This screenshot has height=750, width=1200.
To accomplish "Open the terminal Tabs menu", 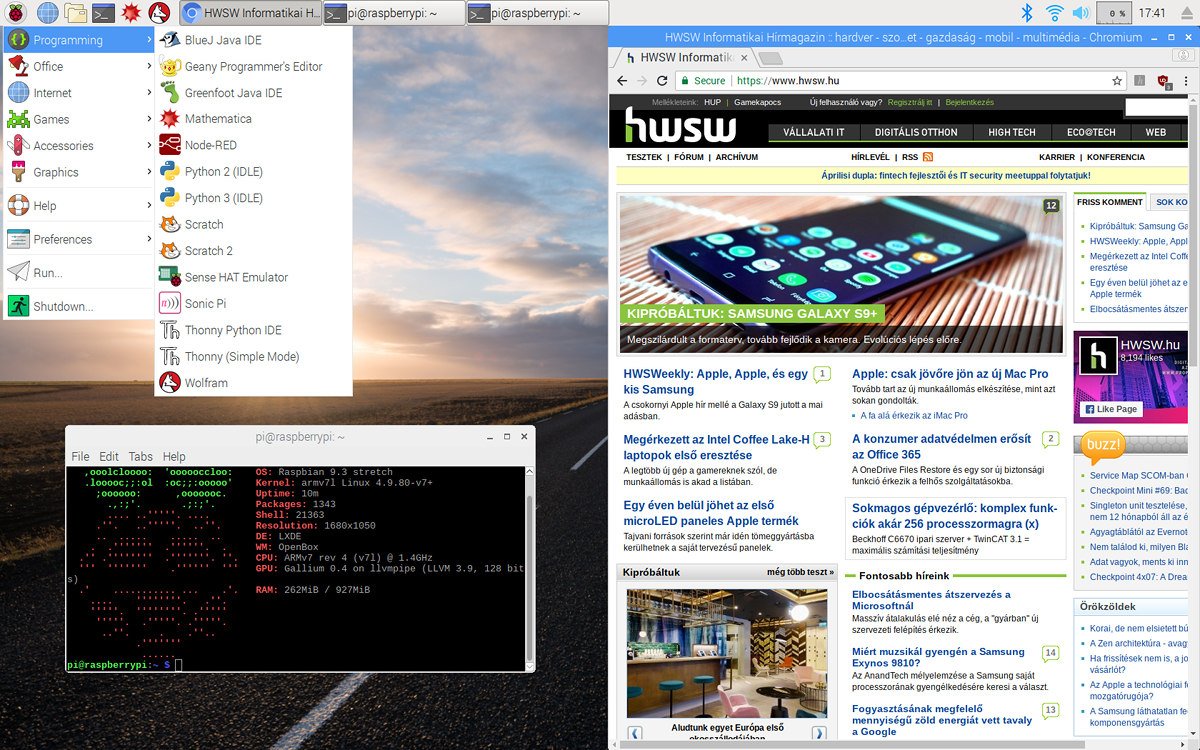I will pyautogui.click(x=140, y=456).
